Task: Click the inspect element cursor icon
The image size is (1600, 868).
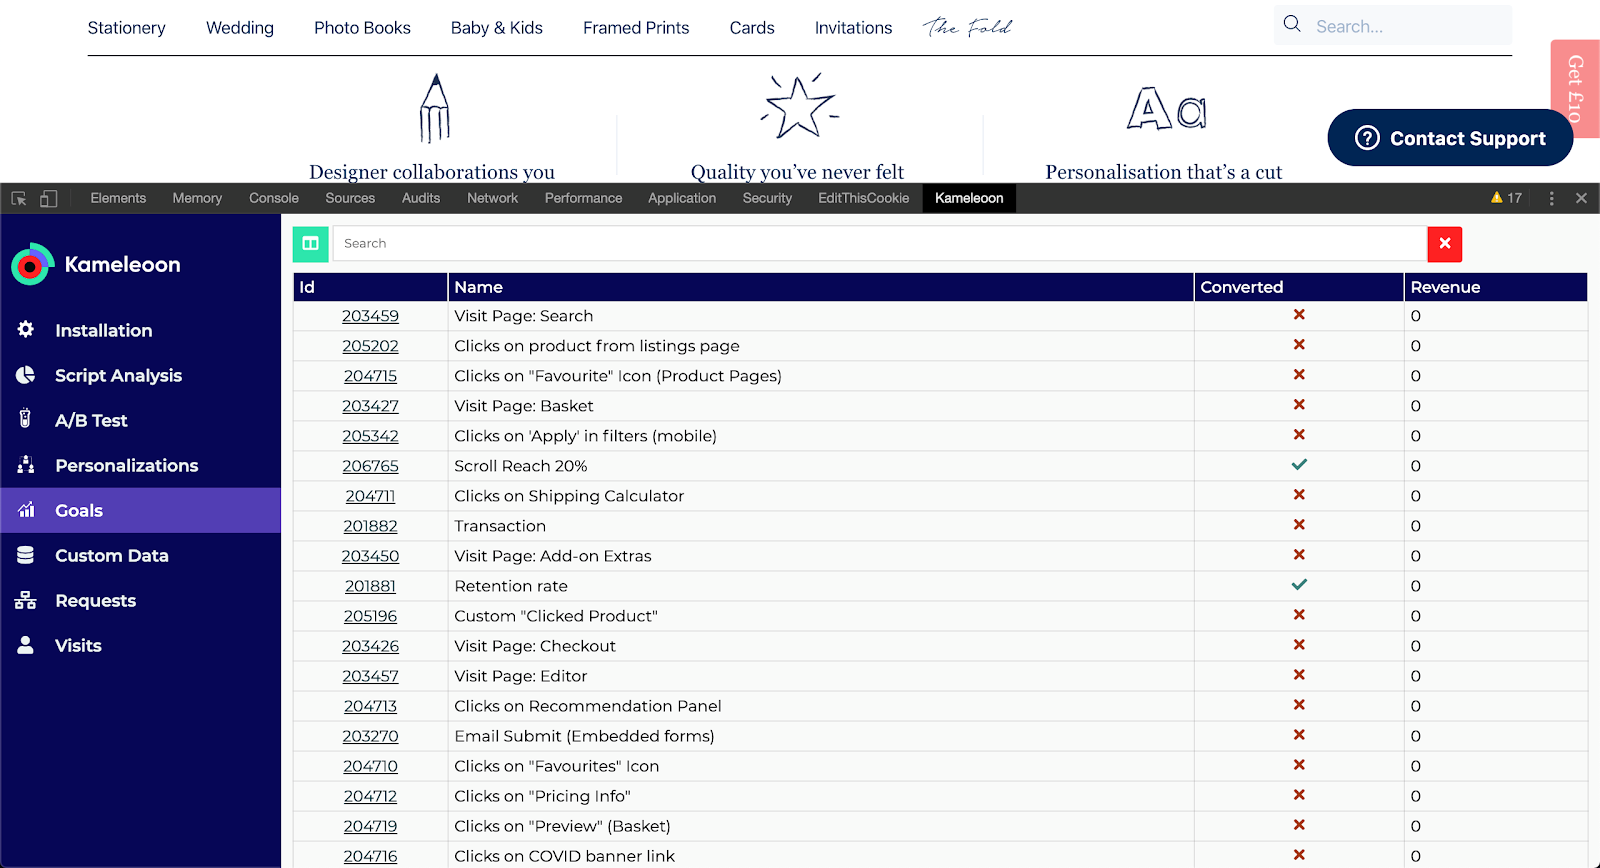Action: [x=19, y=198]
